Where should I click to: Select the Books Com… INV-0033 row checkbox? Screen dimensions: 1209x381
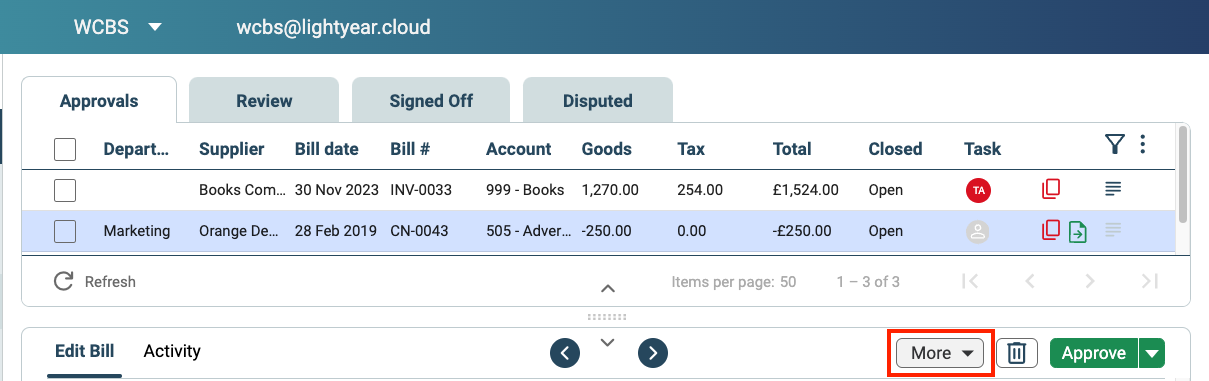(x=65, y=190)
